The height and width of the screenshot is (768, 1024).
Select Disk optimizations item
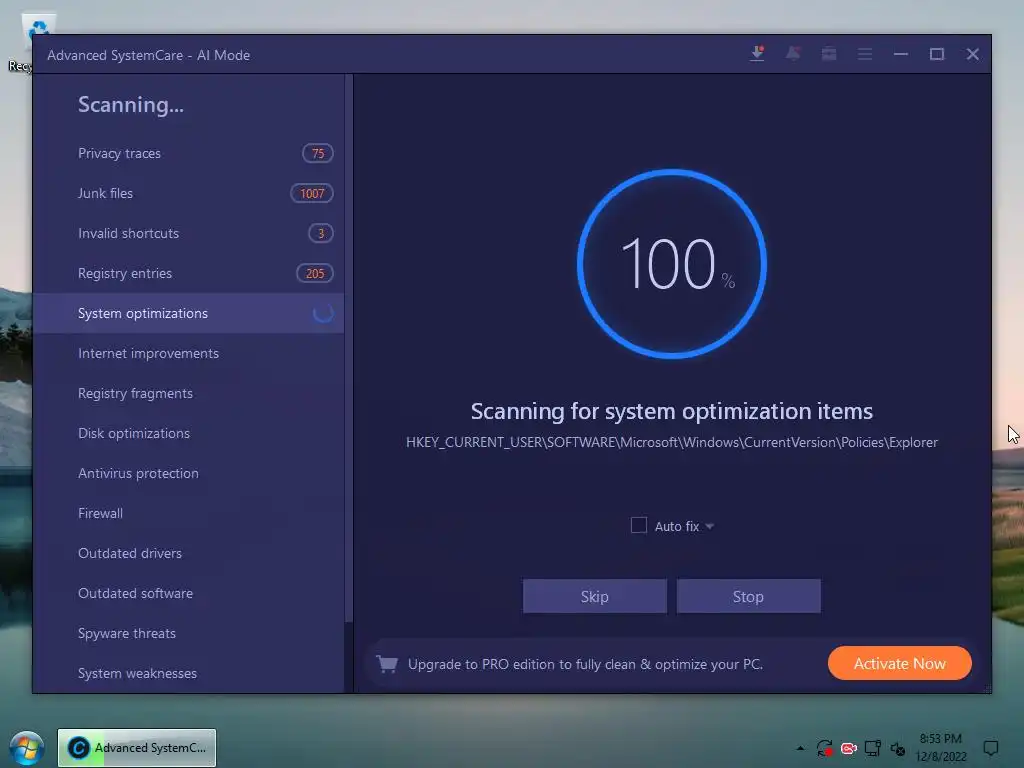tap(188, 433)
